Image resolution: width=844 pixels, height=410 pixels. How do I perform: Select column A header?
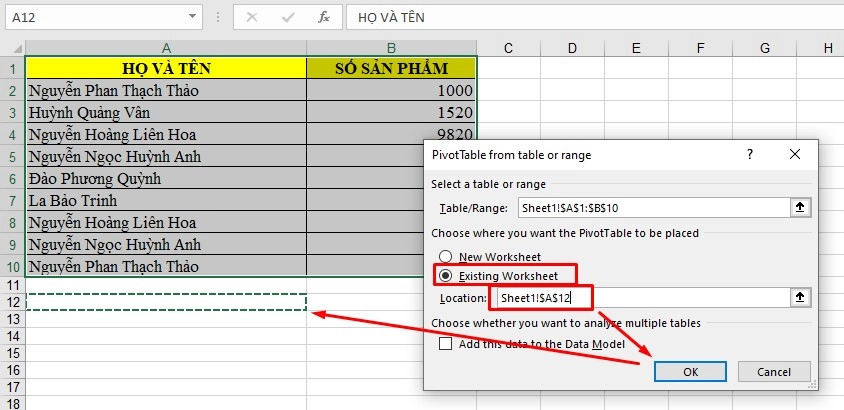pos(166,48)
